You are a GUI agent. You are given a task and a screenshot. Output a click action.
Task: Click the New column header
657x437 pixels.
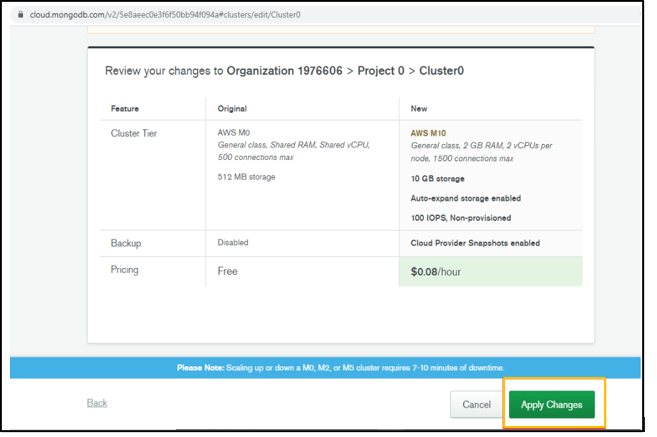click(x=420, y=108)
